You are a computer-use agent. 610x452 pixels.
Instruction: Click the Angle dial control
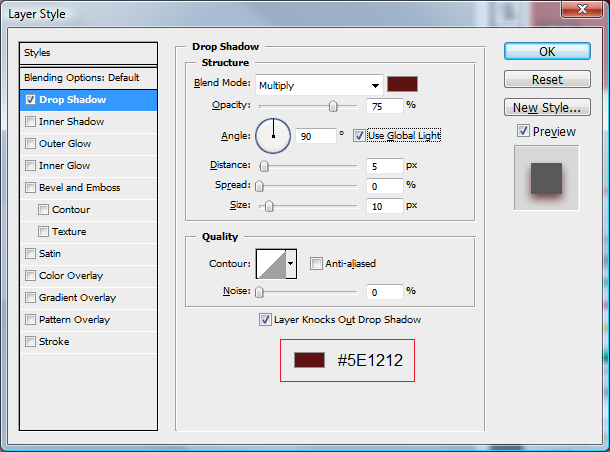[x=273, y=136]
